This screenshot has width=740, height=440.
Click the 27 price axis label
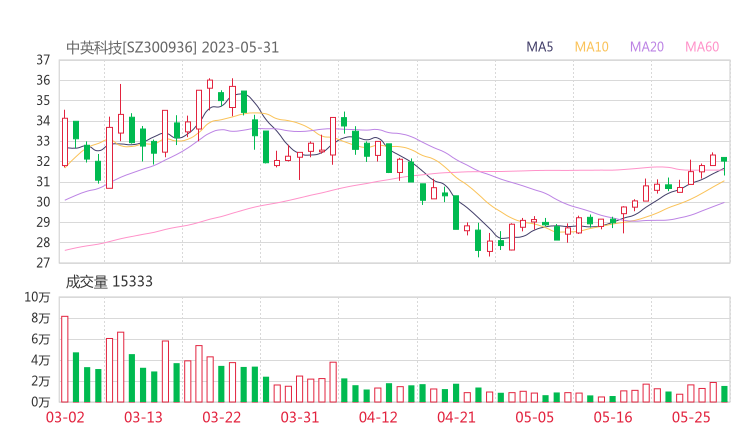pyautogui.click(x=43, y=263)
